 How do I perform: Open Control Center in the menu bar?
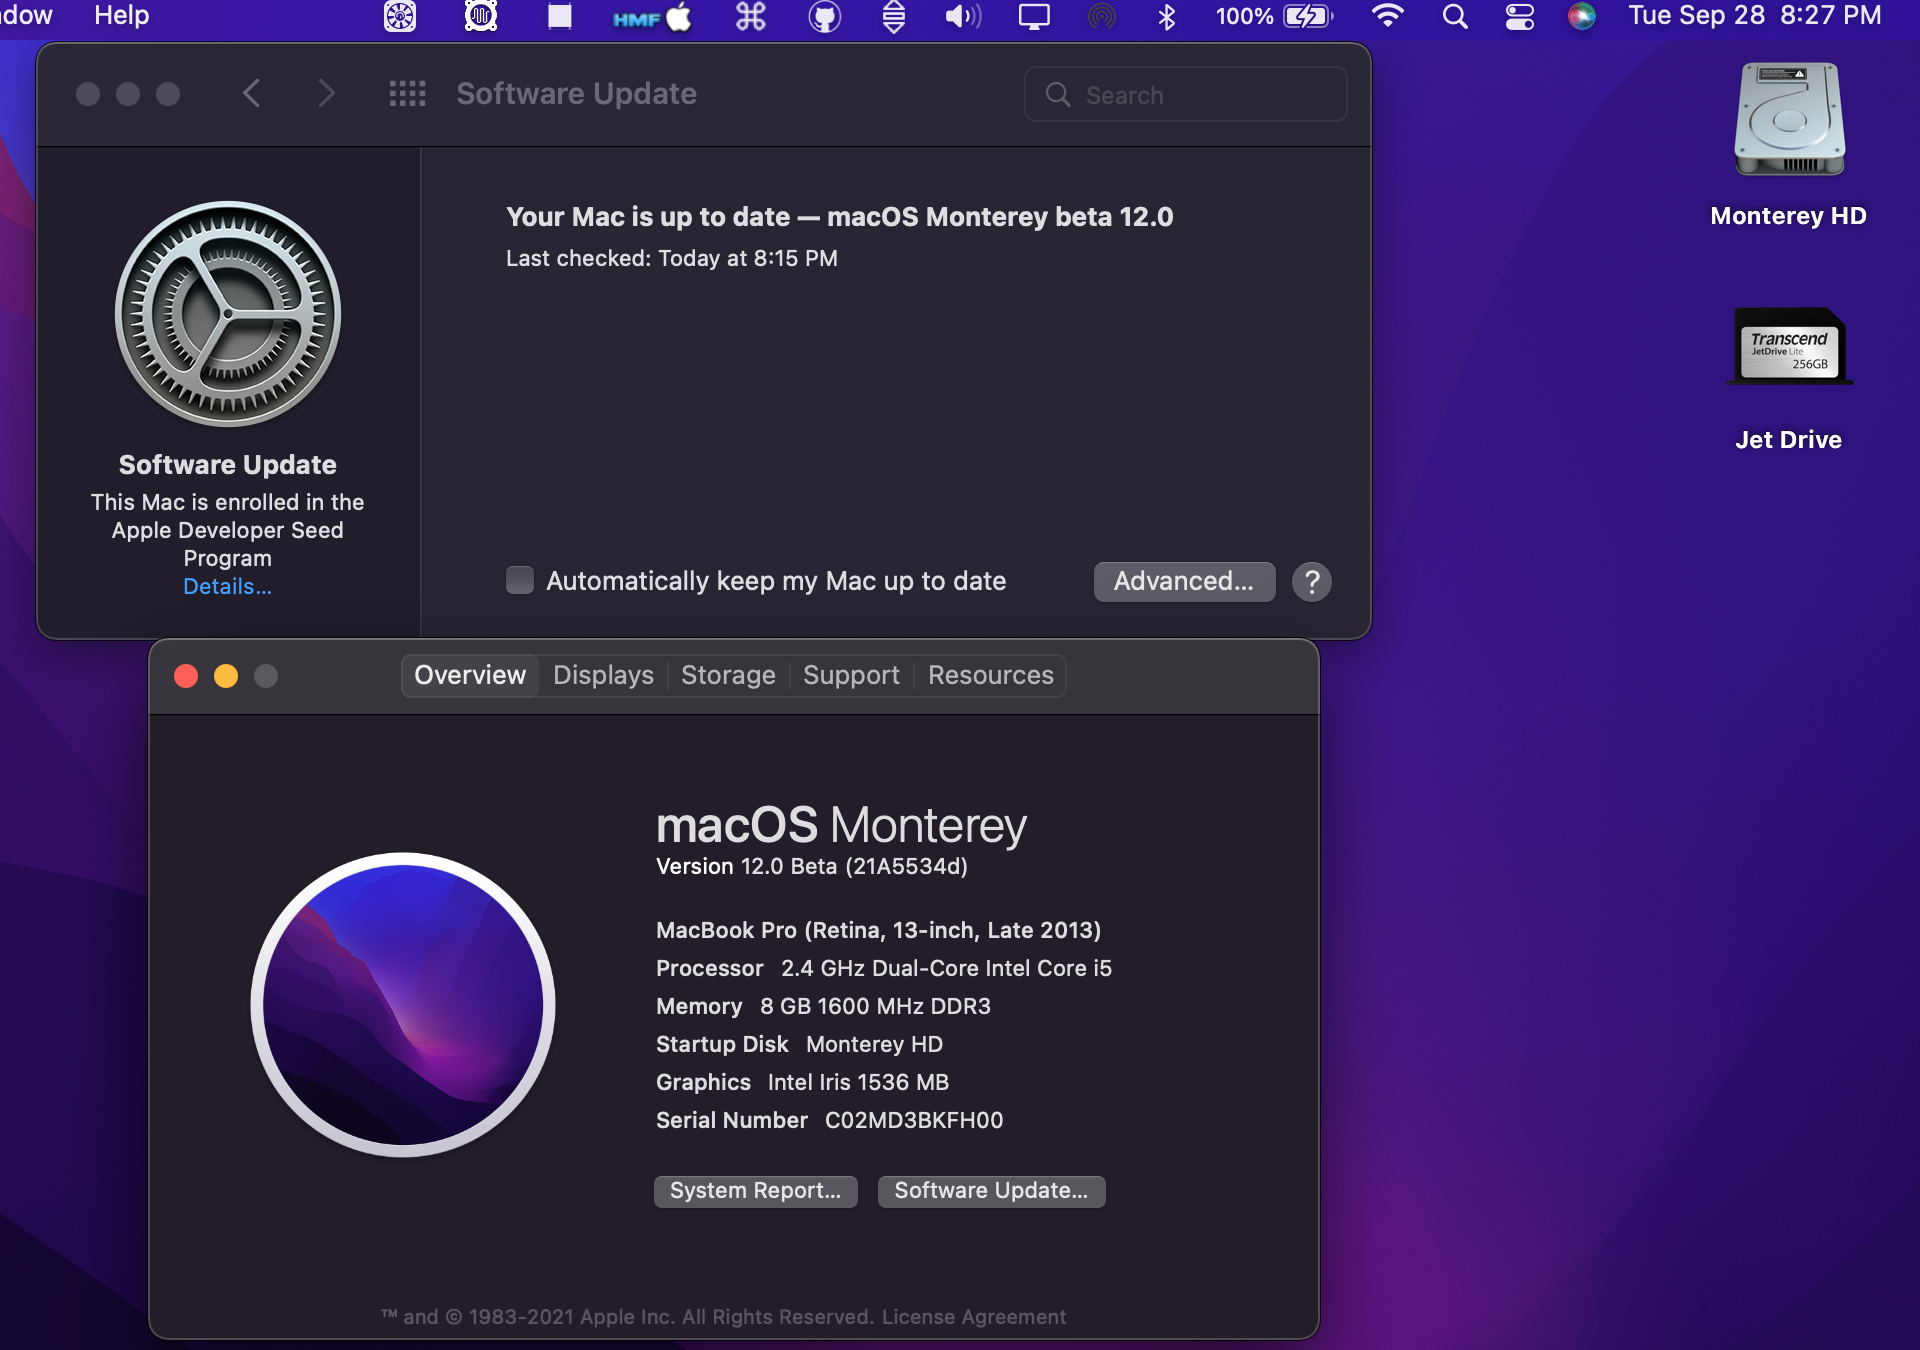(1519, 16)
